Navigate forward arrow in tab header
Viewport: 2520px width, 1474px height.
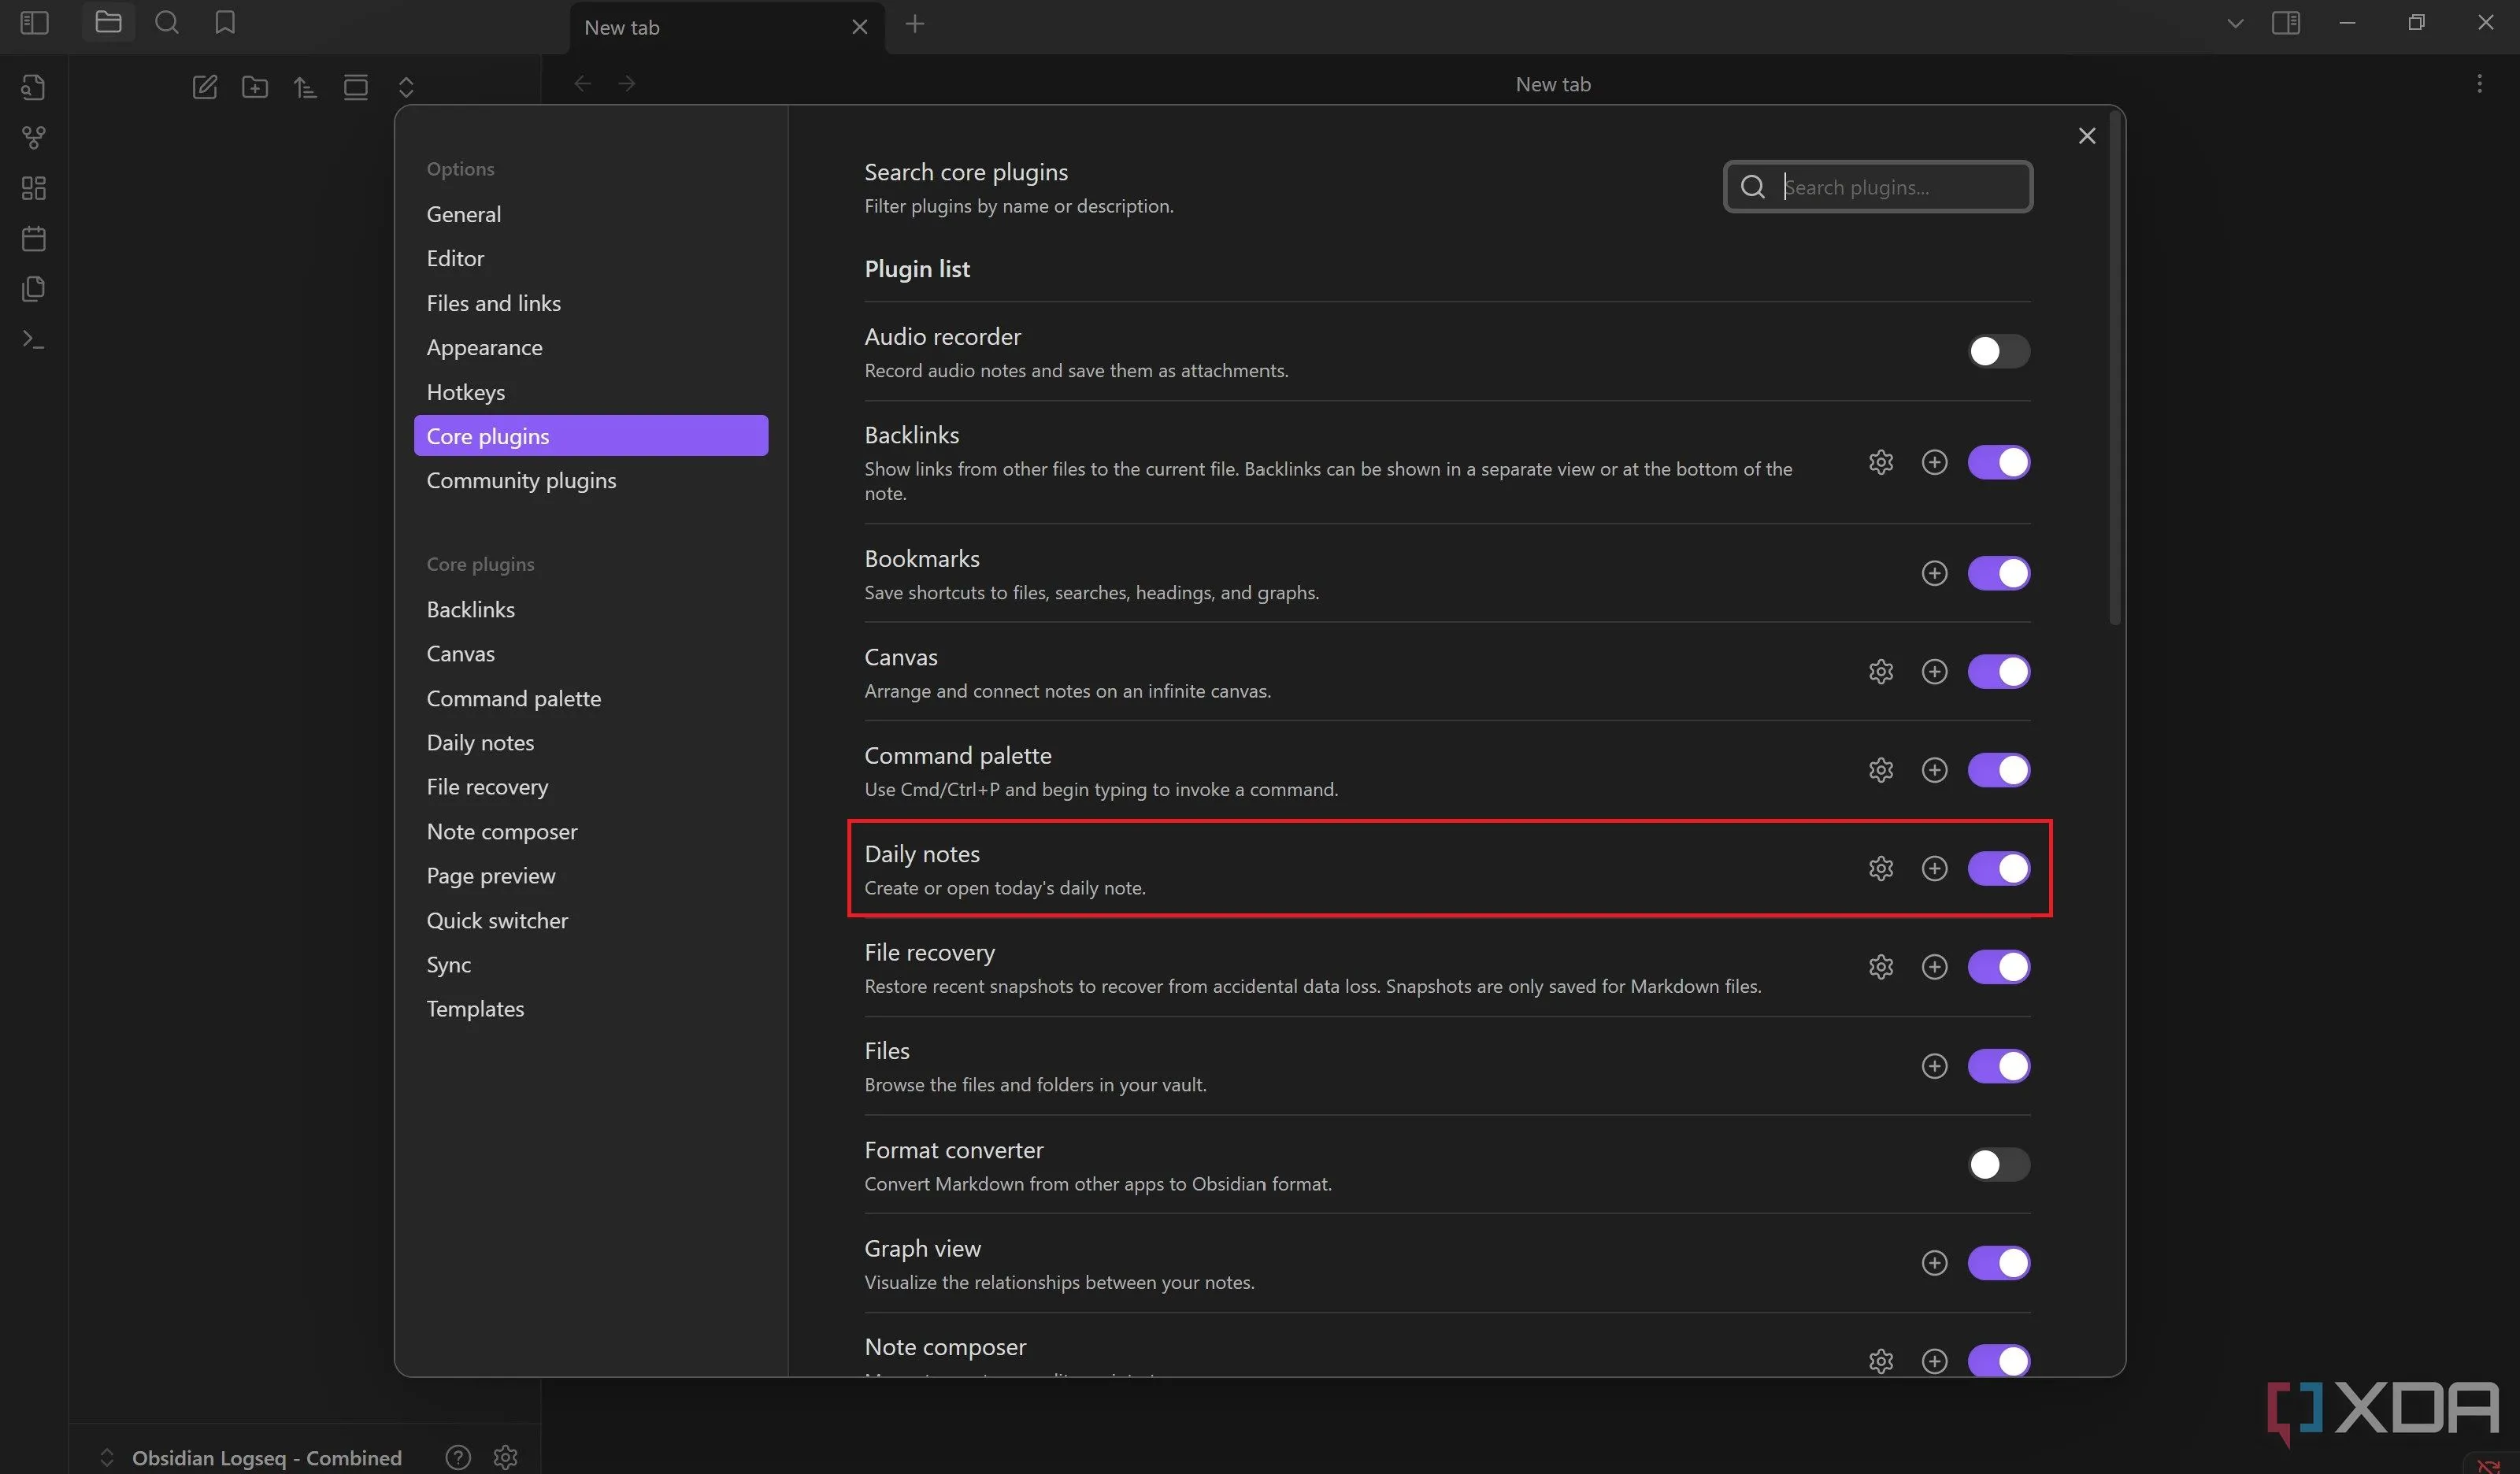627,83
